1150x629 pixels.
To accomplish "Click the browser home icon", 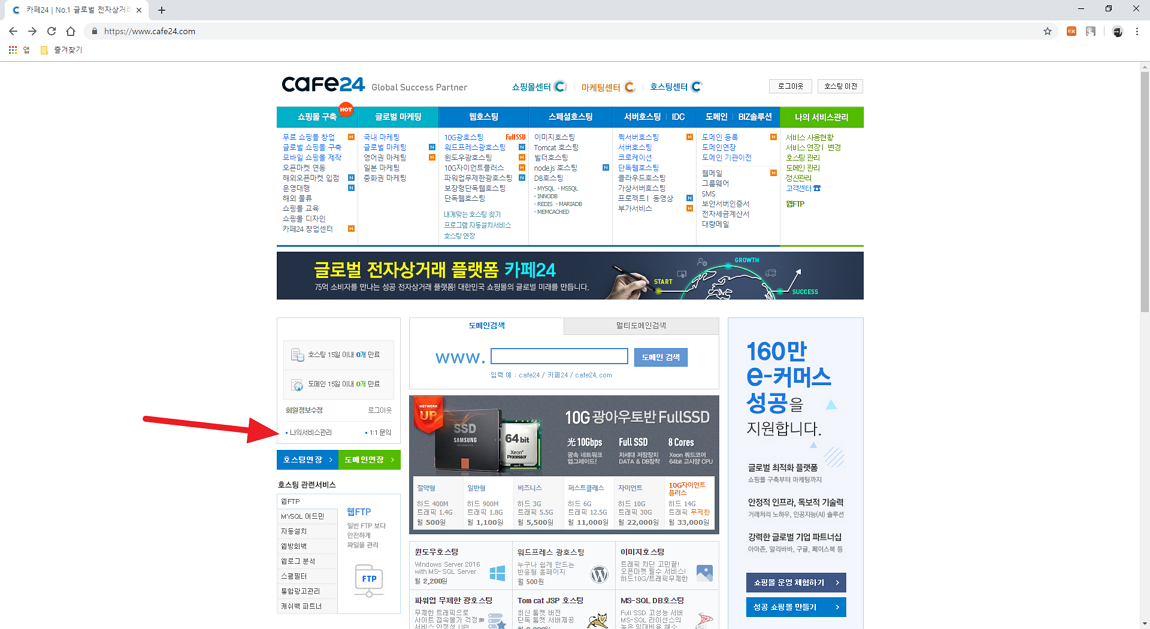I will [x=70, y=32].
